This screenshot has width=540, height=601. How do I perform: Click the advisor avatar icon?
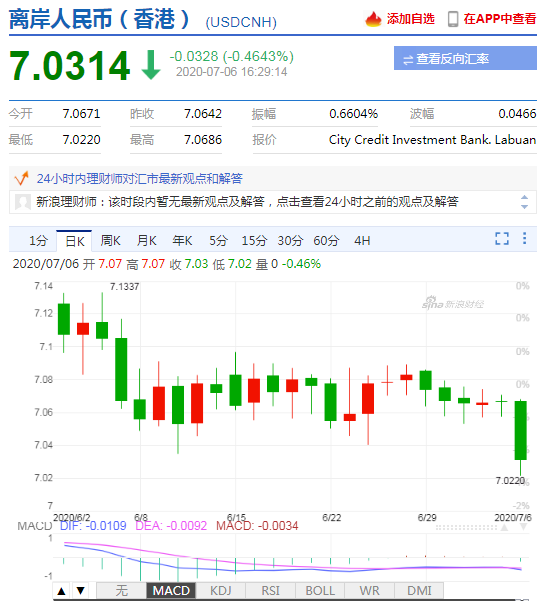(x=23, y=202)
